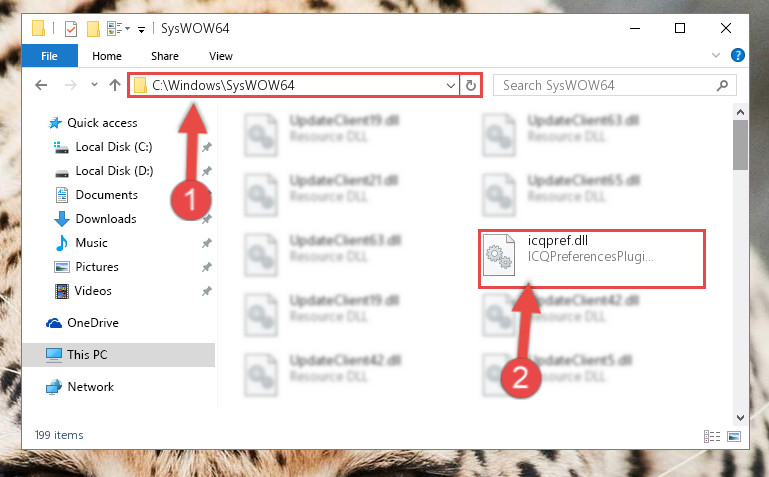Refresh the SysWOW64 folder view

pyautogui.click(x=471, y=85)
